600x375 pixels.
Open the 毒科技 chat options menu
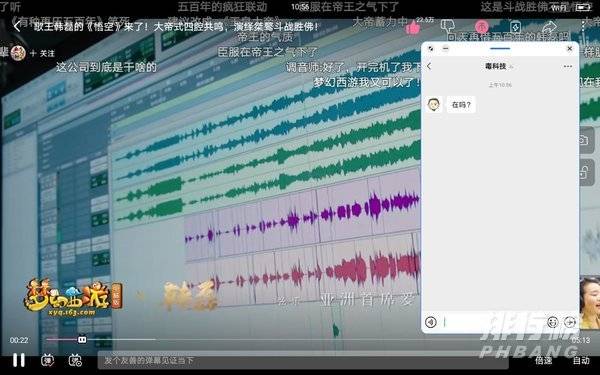click(568, 67)
